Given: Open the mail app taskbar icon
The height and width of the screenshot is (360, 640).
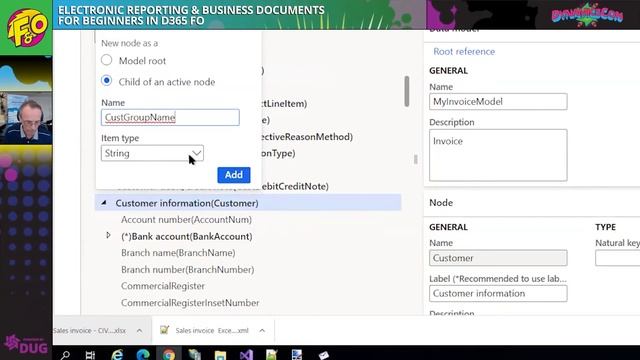Looking at the screenshot, I should click(x=324, y=355).
